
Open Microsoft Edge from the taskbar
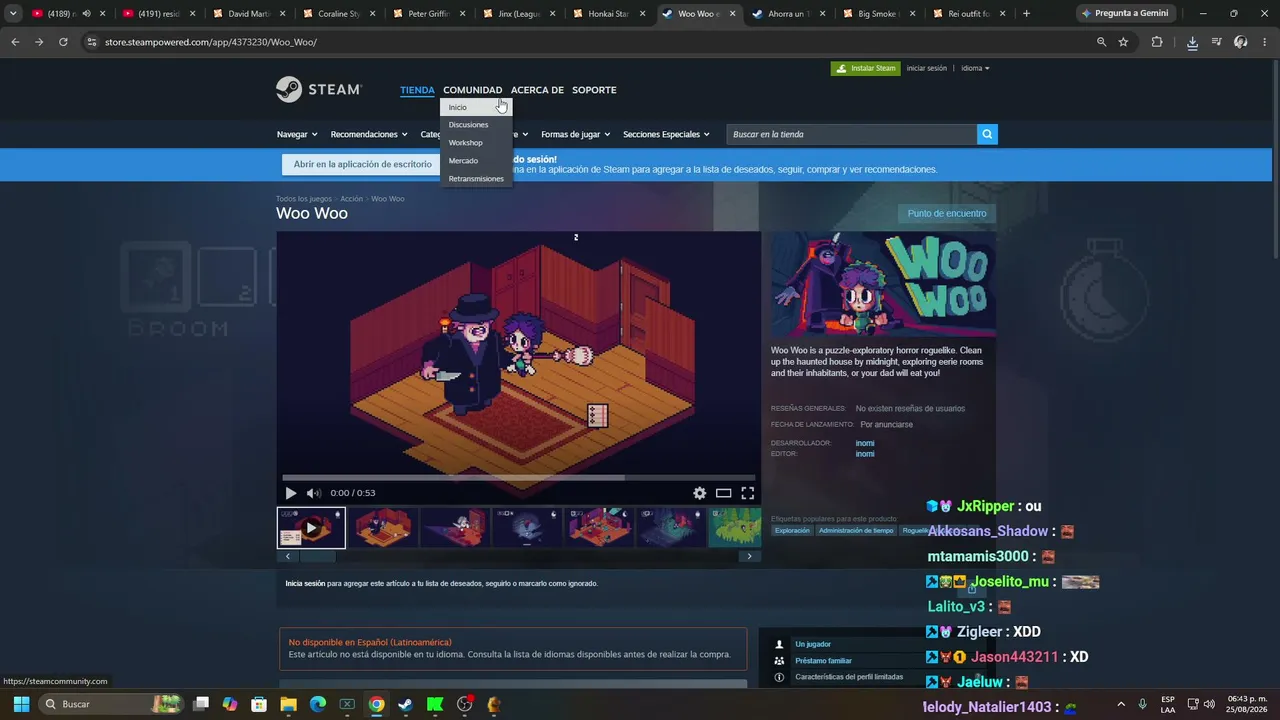[x=318, y=704]
